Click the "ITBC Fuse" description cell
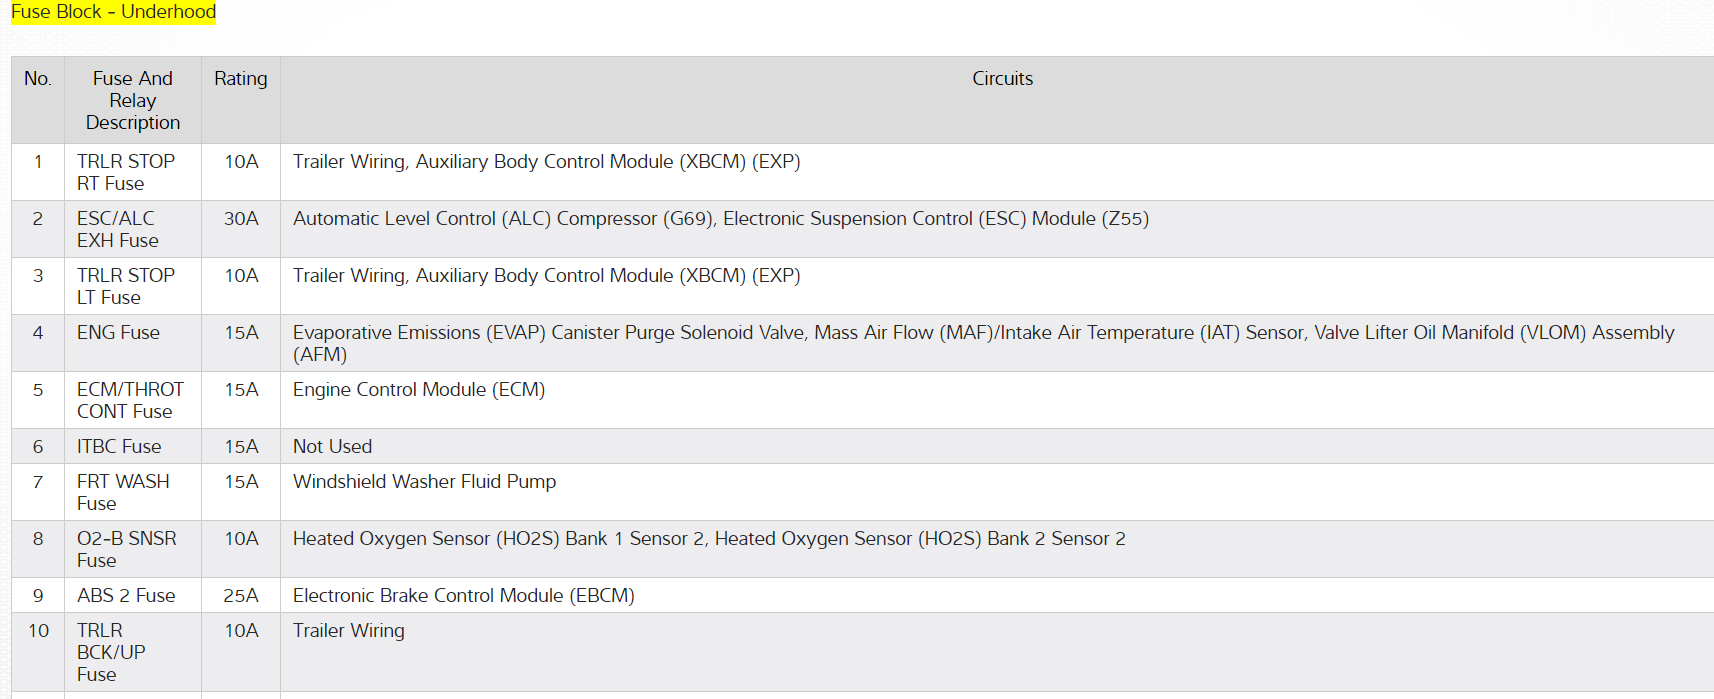This screenshot has width=1714, height=699. [119, 447]
